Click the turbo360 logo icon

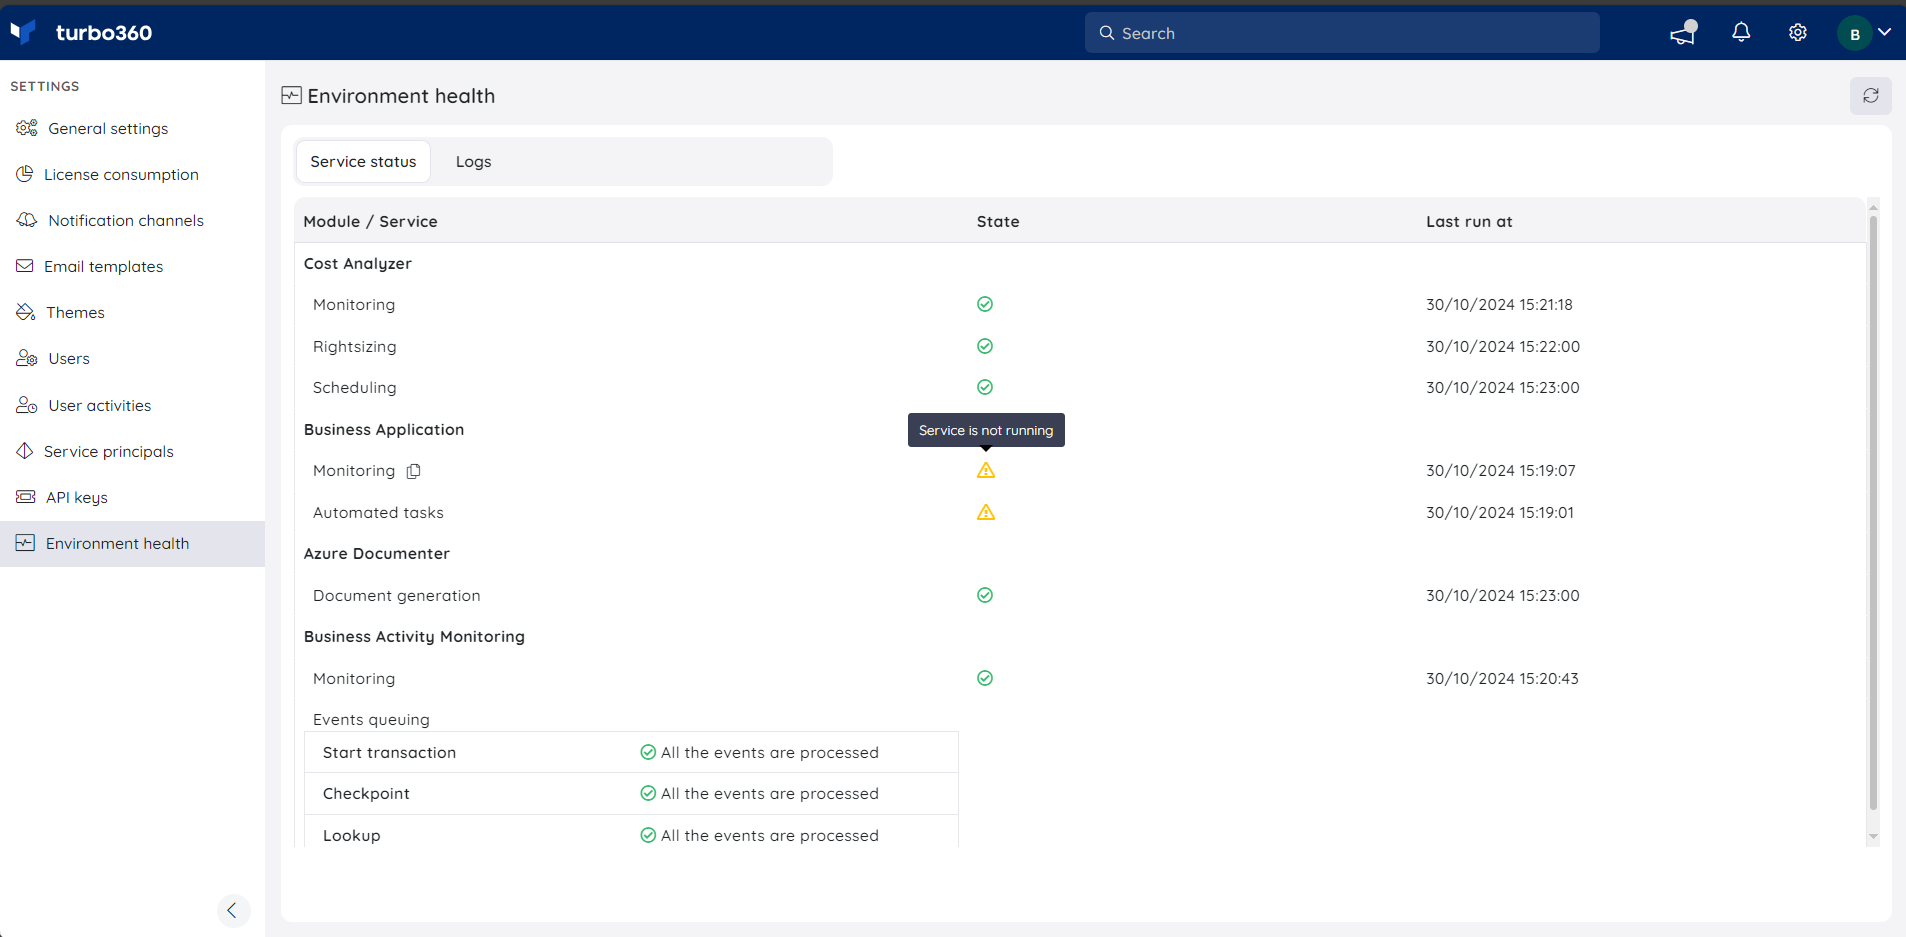click(x=23, y=32)
